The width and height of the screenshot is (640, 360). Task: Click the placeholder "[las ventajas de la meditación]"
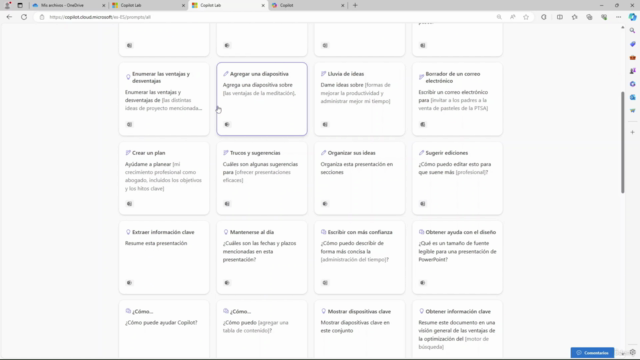[259, 93]
